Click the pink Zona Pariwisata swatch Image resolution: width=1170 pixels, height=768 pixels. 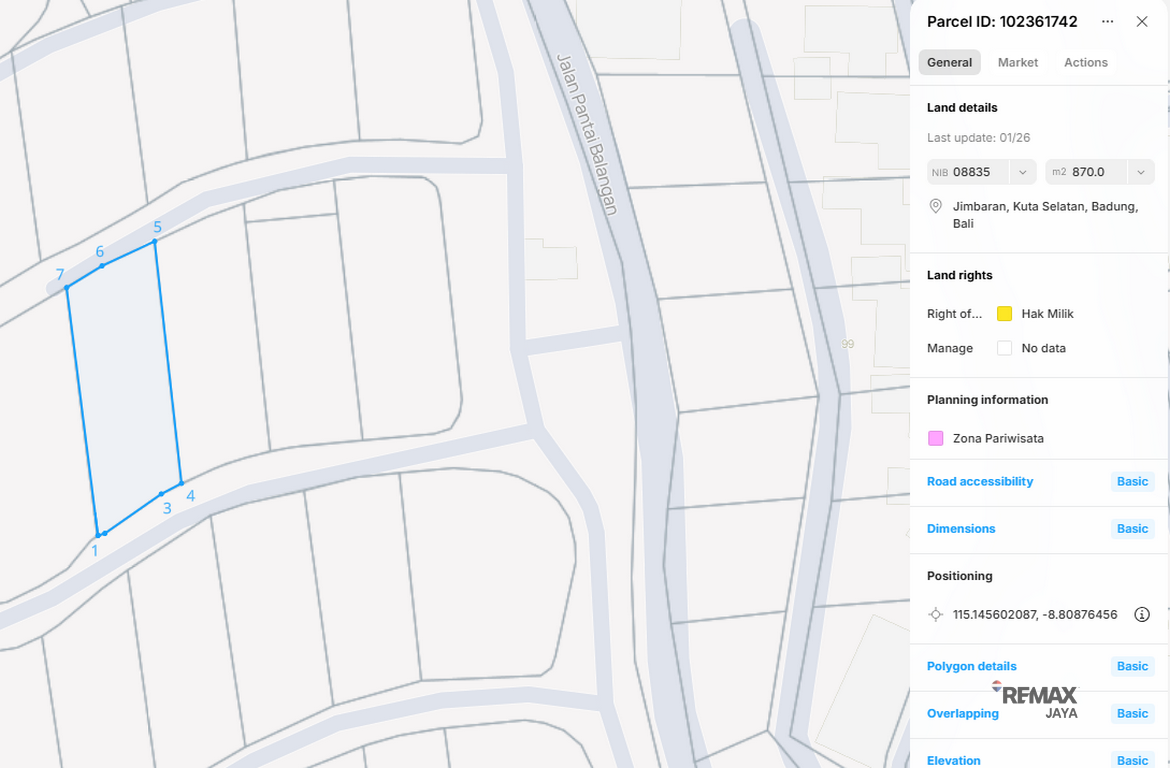(935, 438)
